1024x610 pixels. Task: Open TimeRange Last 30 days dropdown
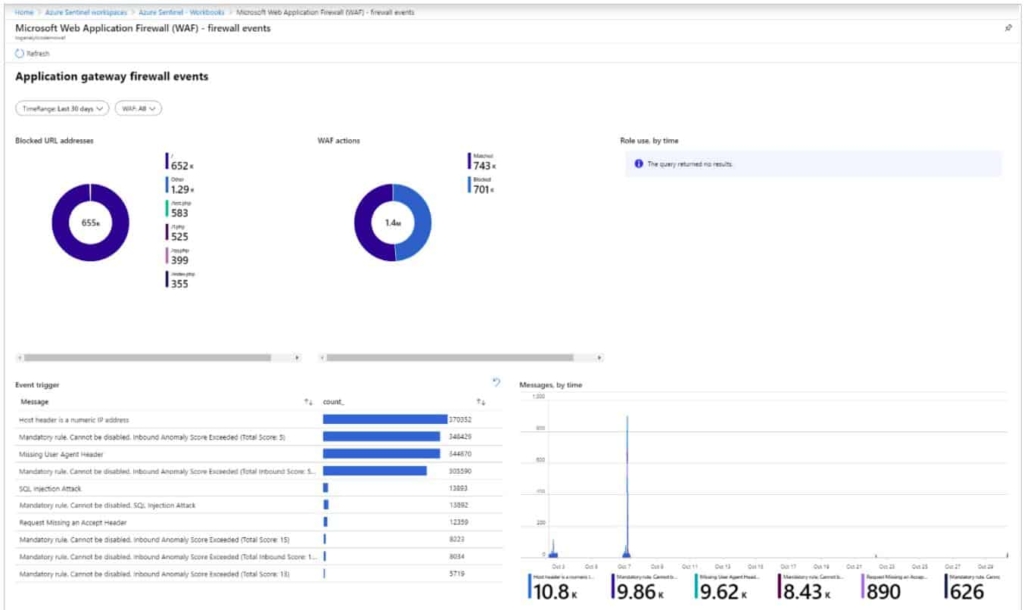tap(62, 108)
